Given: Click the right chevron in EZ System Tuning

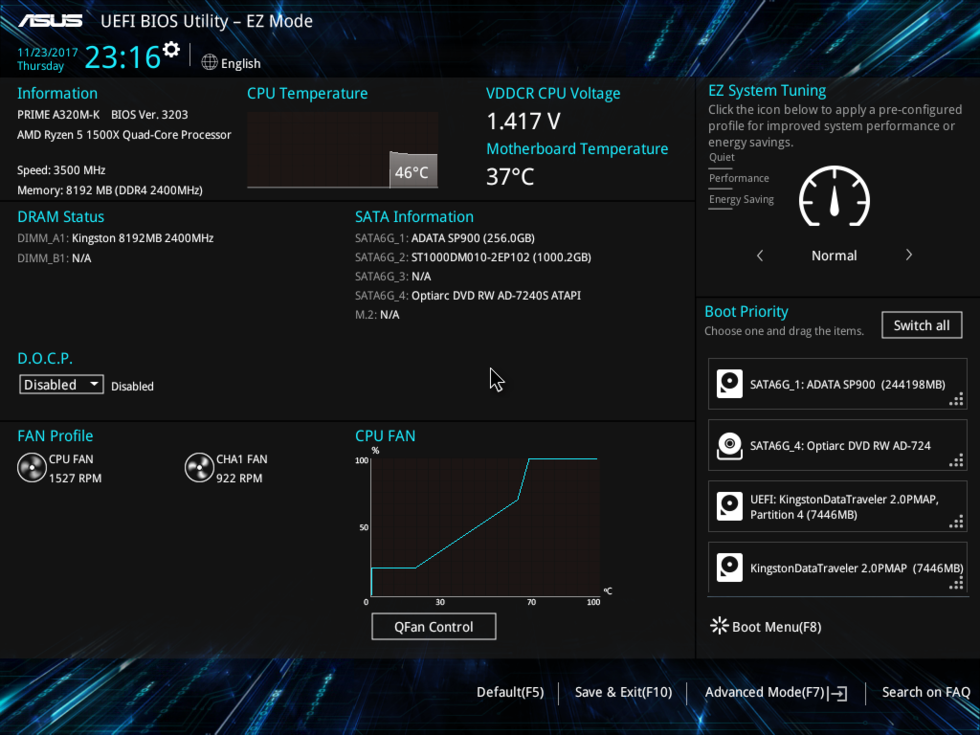Looking at the screenshot, I should [x=908, y=255].
